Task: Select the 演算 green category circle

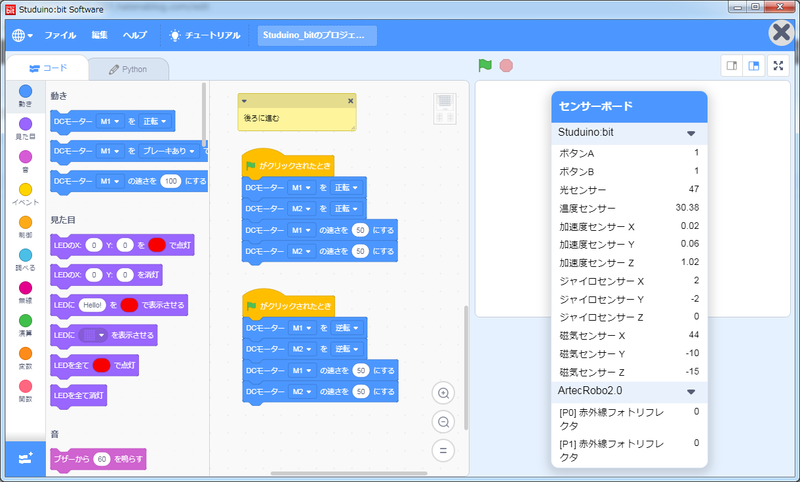Action: [x=26, y=320]
